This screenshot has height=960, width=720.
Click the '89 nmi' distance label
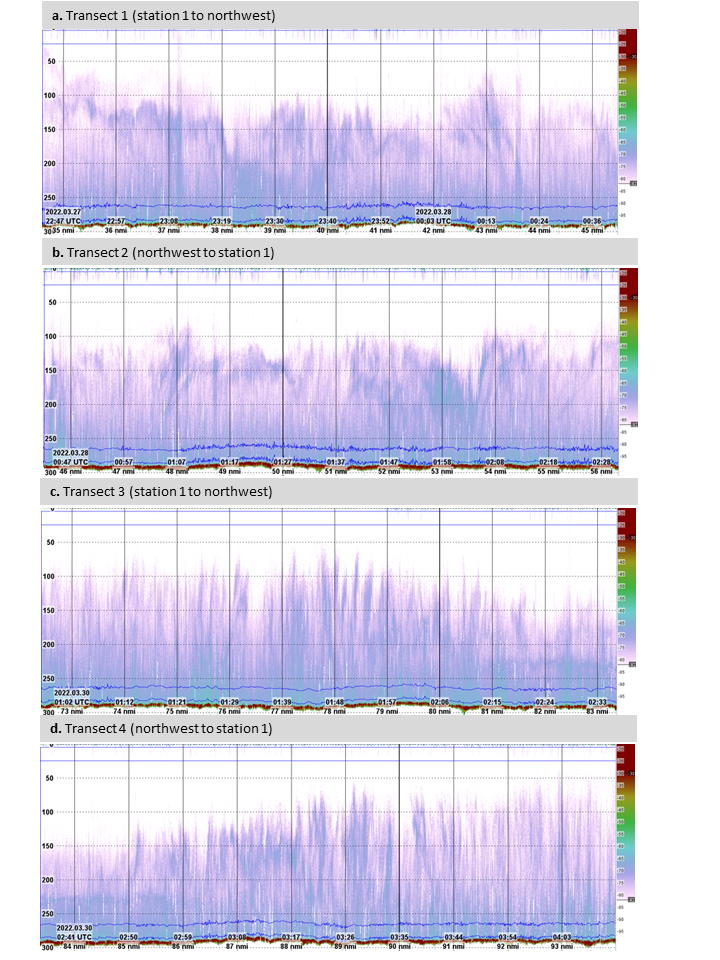[x=345, y=947]
